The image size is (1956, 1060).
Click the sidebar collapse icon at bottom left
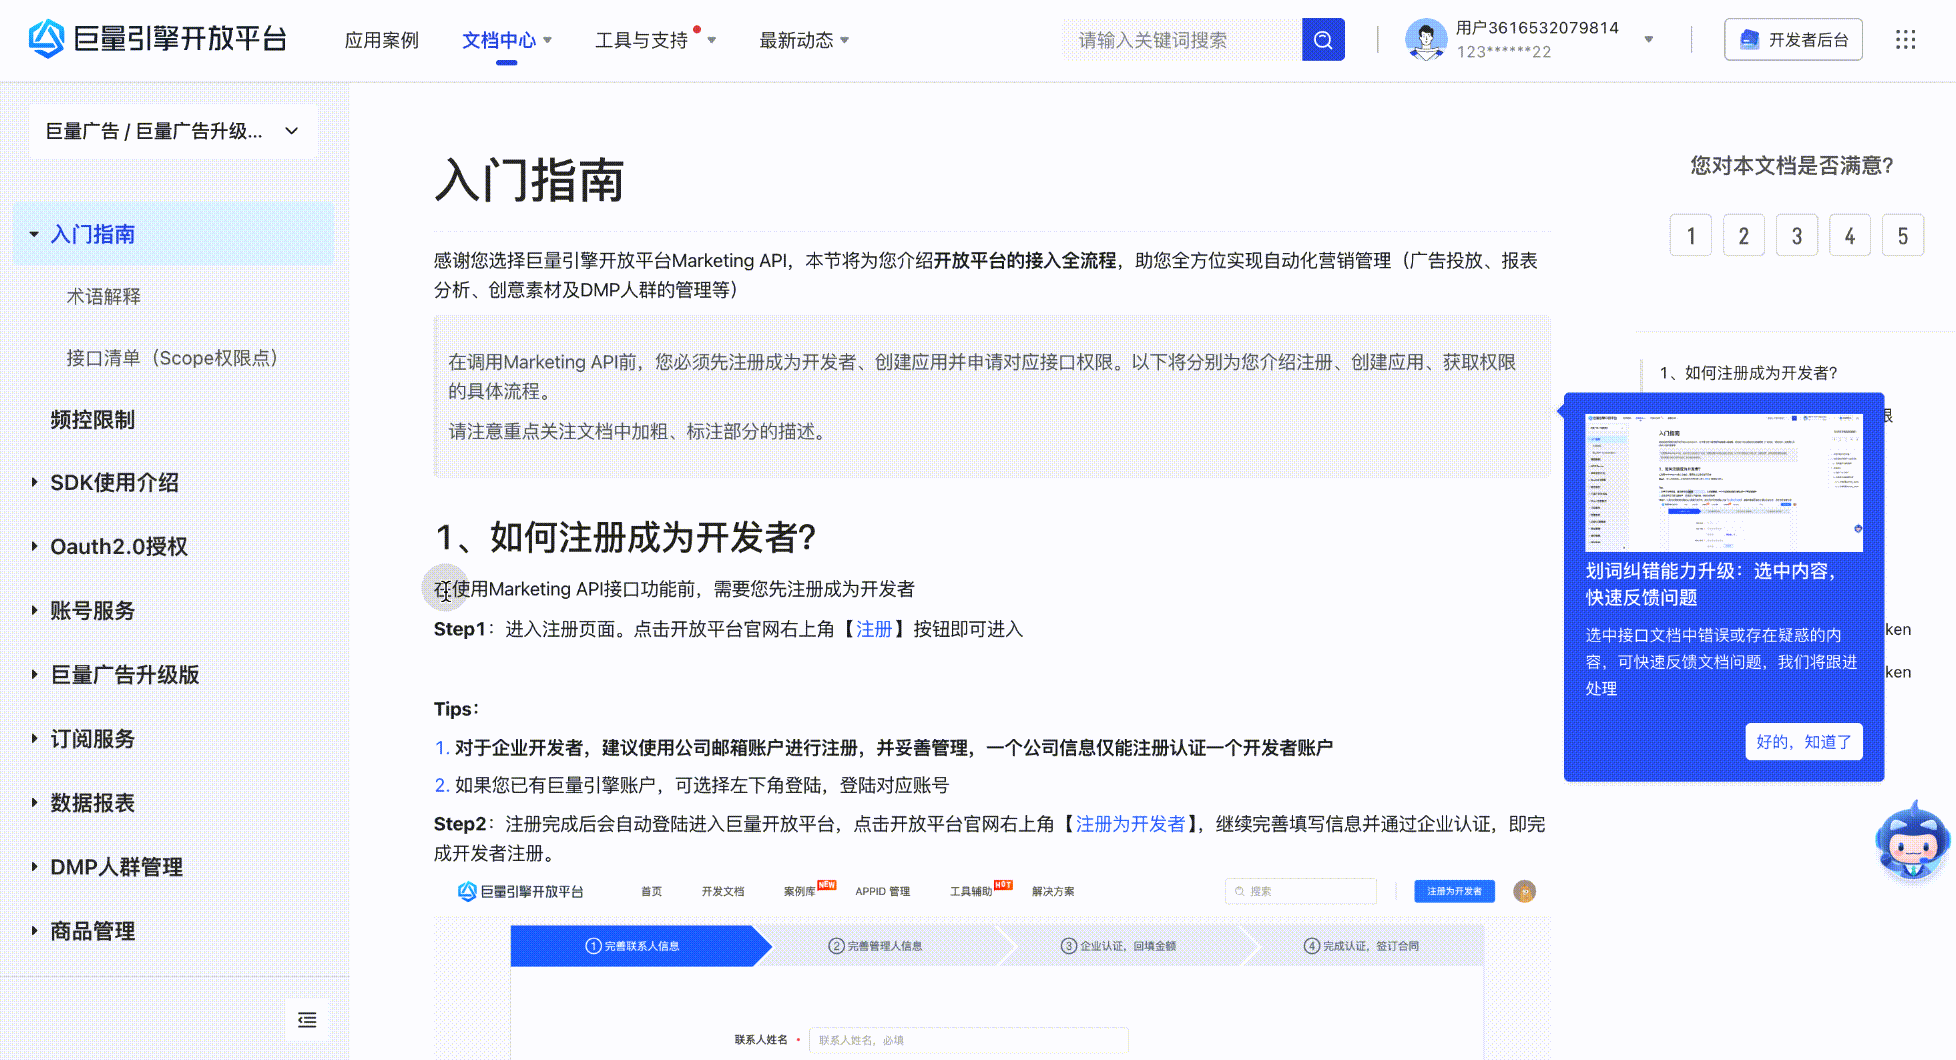[x=307, y=1019]
